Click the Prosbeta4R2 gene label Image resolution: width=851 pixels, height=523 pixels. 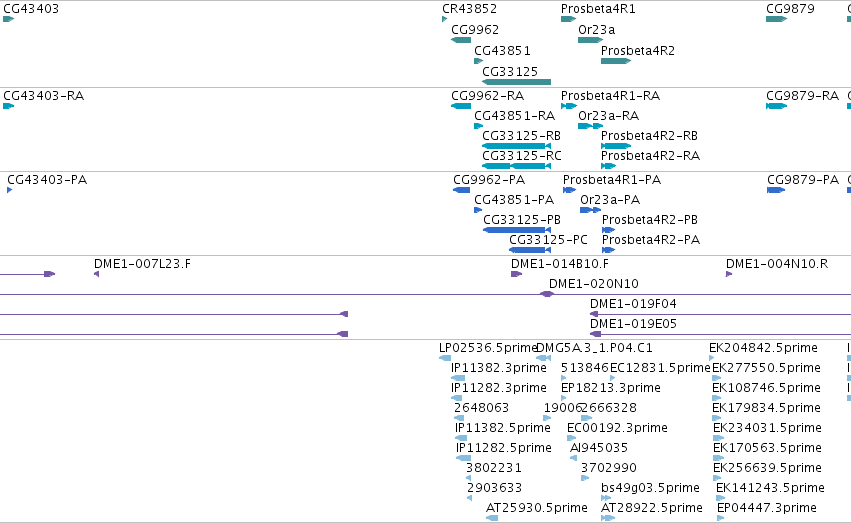[638, 51]
